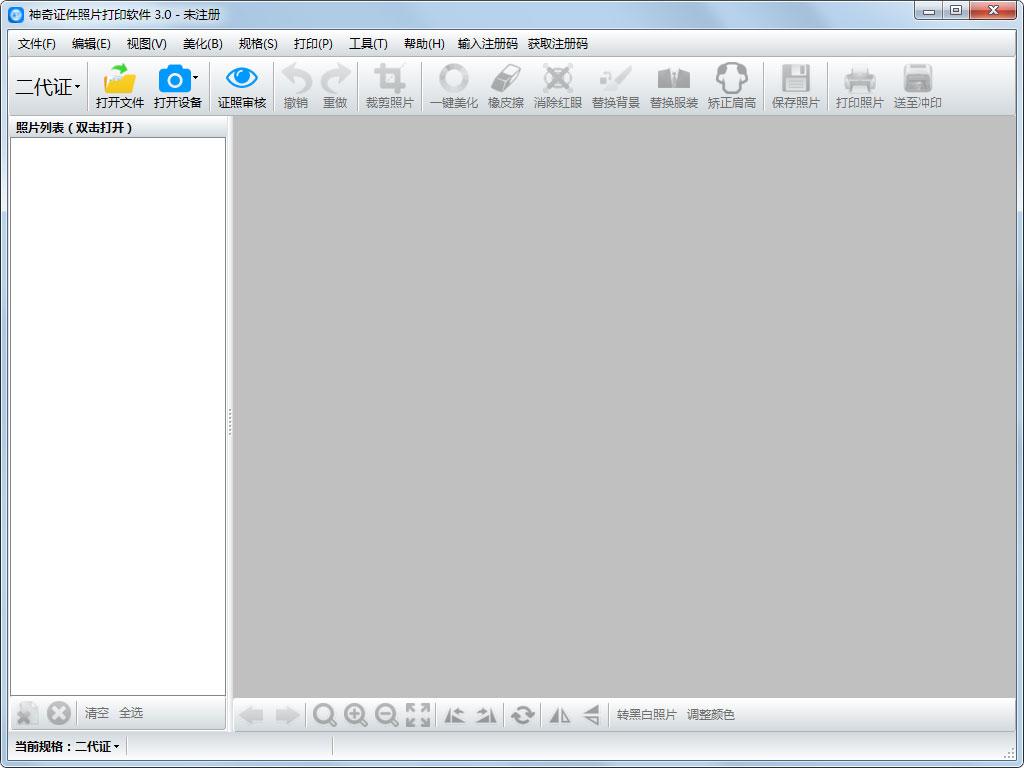Click the 打印照片 printer icon
The height and width of the screenshot is (768, 1024).
click(x=859, y=80)
